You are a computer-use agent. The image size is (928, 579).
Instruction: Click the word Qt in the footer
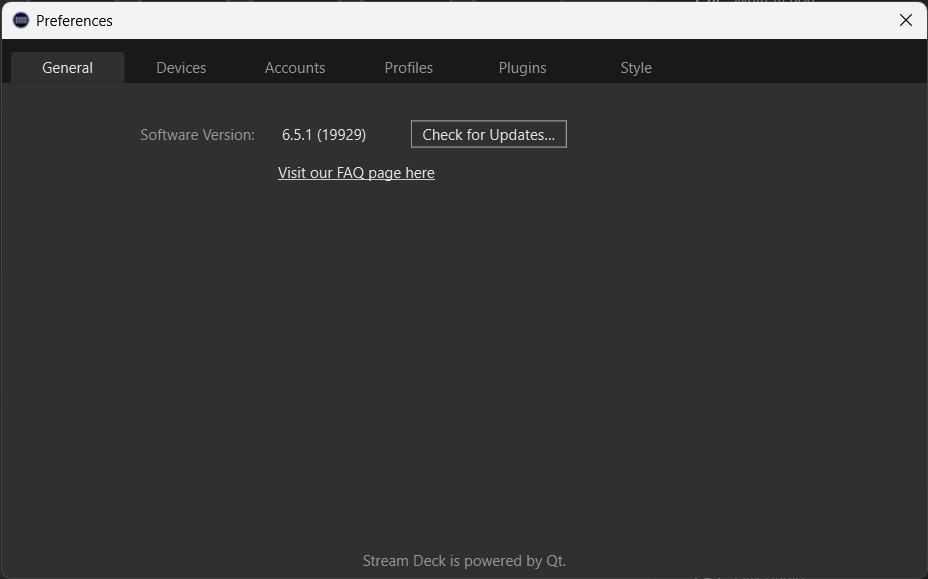point(555,561)
